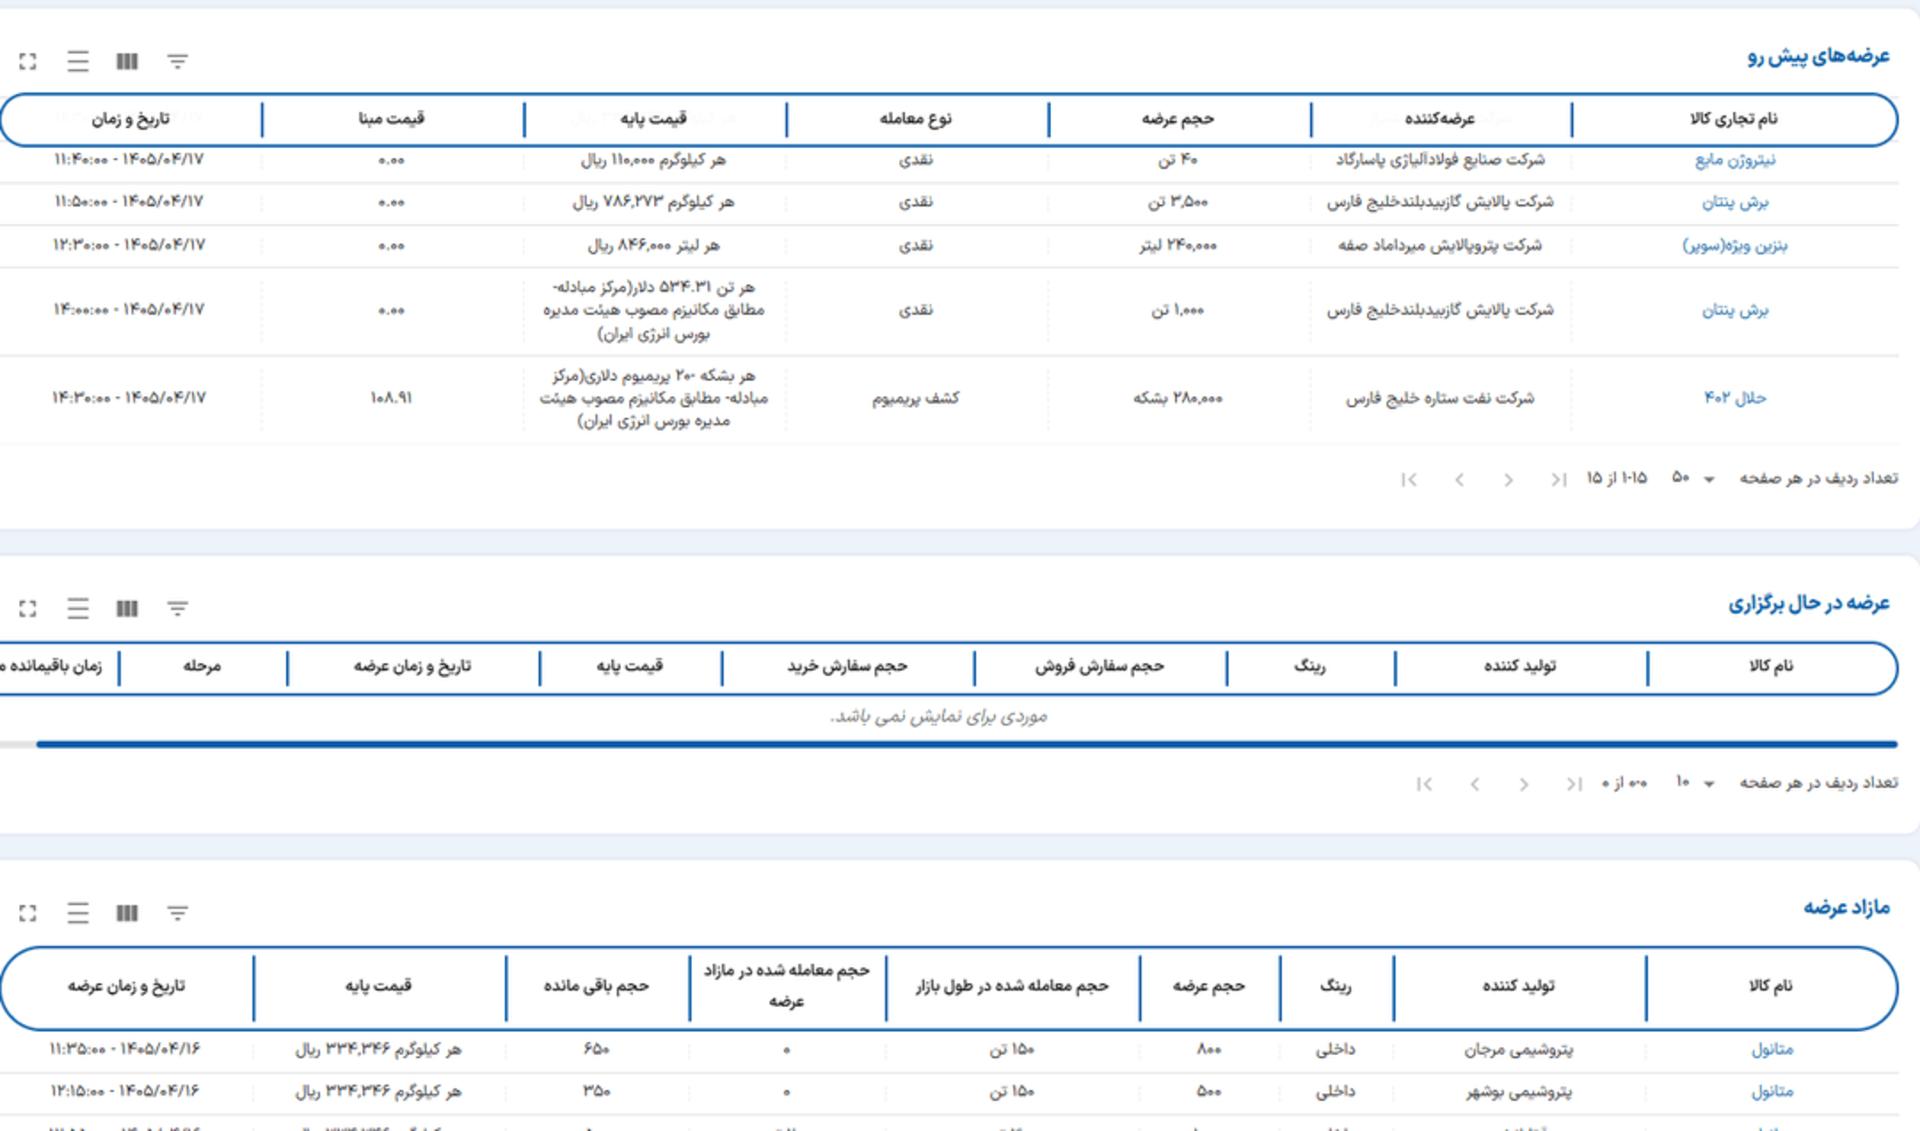This screenshot has width=1920, height=1131.
Task: Open filter icon in عرضه در حال برگزاری
Action: pyautogui.click(x=177, y=608)
